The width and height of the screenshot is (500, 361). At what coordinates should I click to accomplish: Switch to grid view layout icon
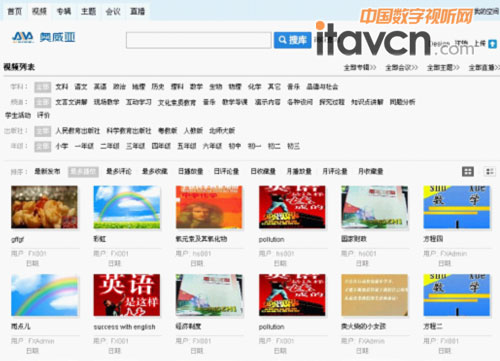tap(468, 171)
